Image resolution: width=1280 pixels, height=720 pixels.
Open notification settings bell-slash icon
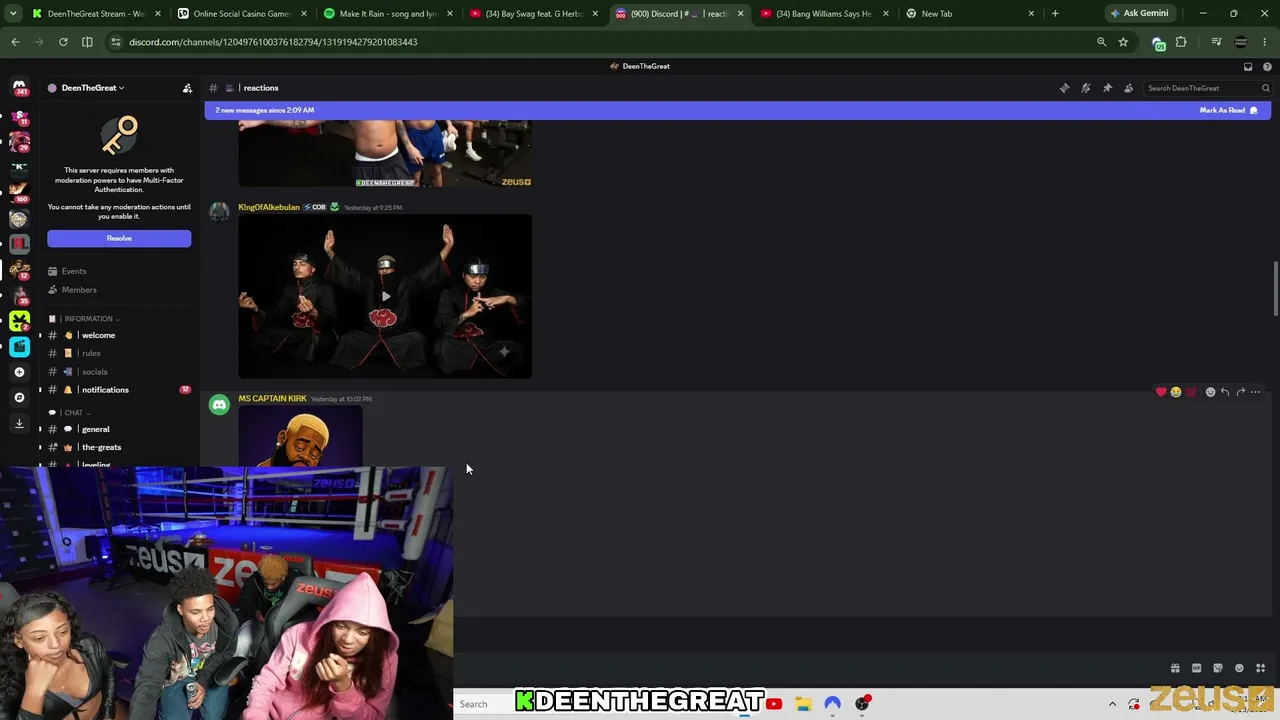tap(1086, 88)
